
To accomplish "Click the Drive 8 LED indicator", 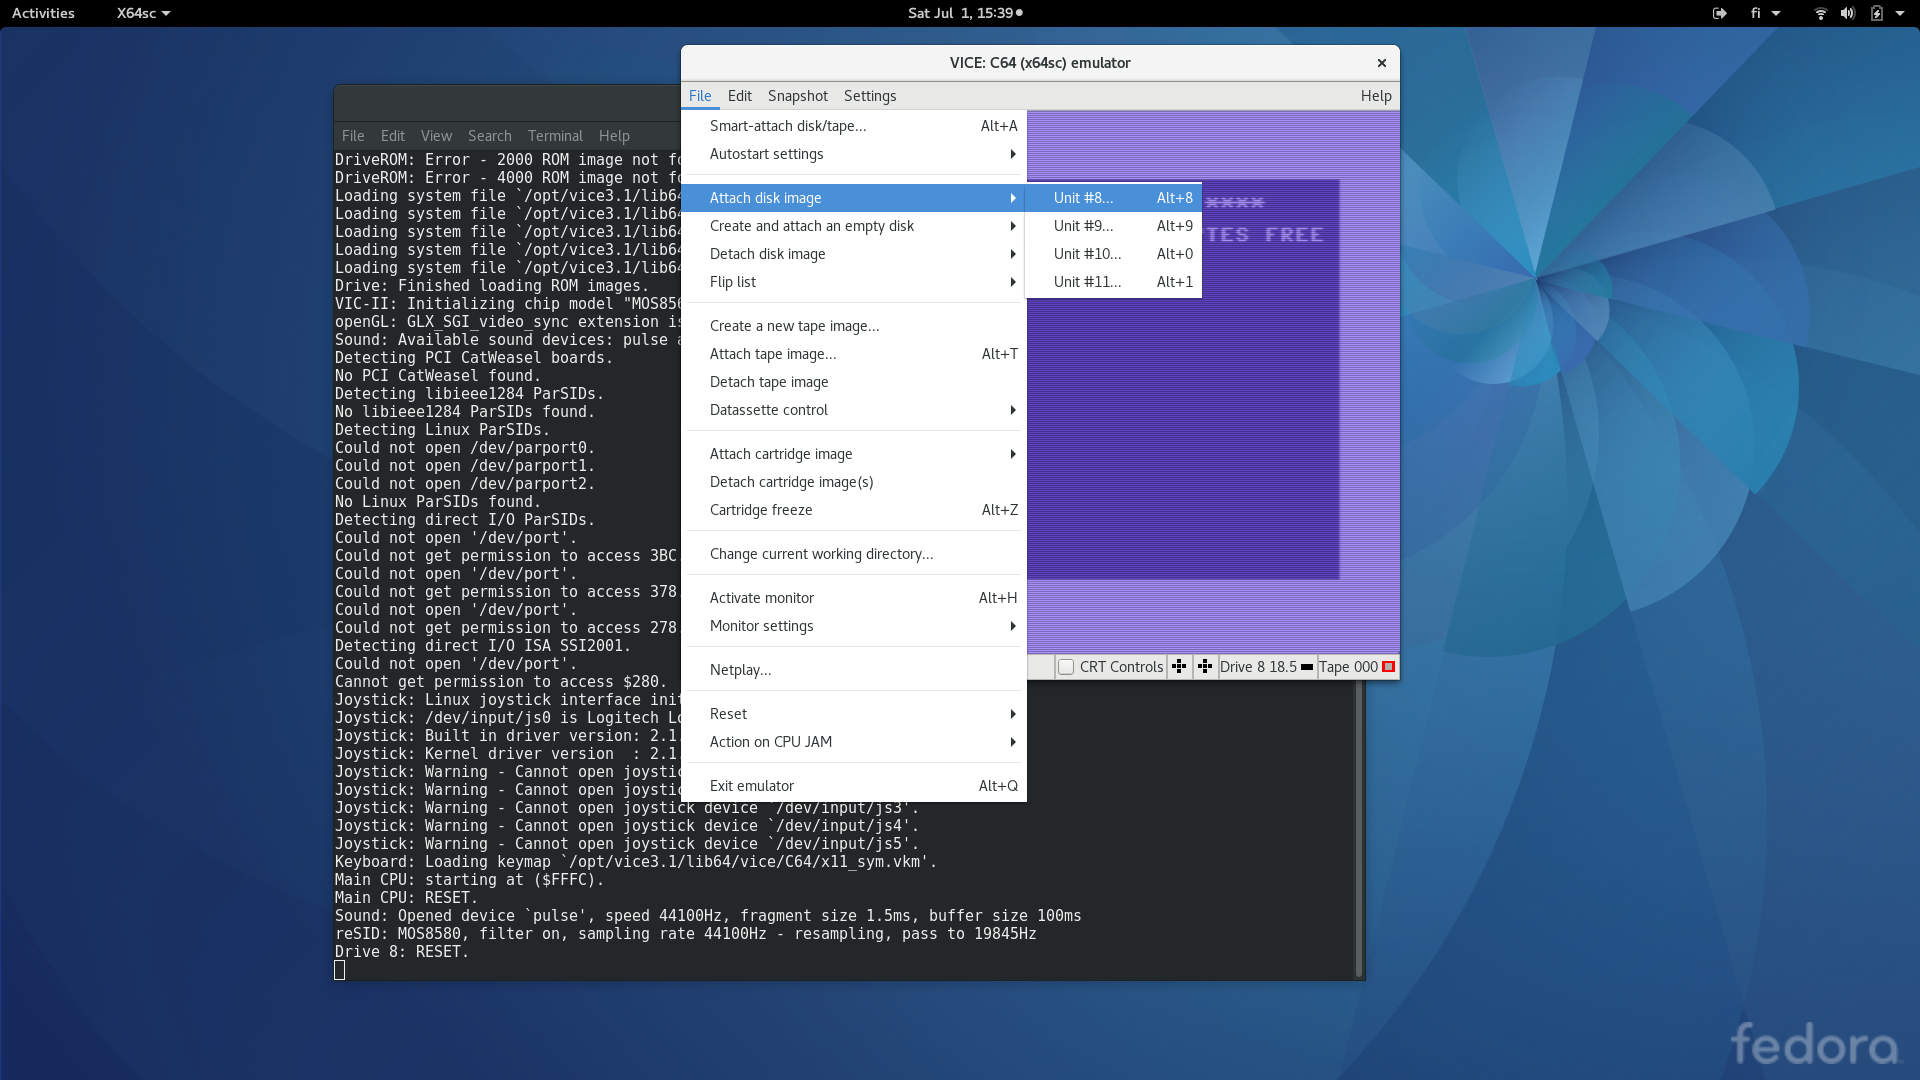I will (1306, 666).
